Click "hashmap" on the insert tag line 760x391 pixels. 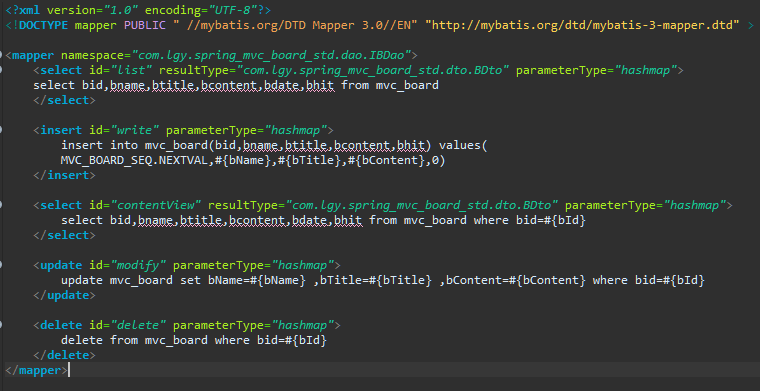(x=296, y=130)
